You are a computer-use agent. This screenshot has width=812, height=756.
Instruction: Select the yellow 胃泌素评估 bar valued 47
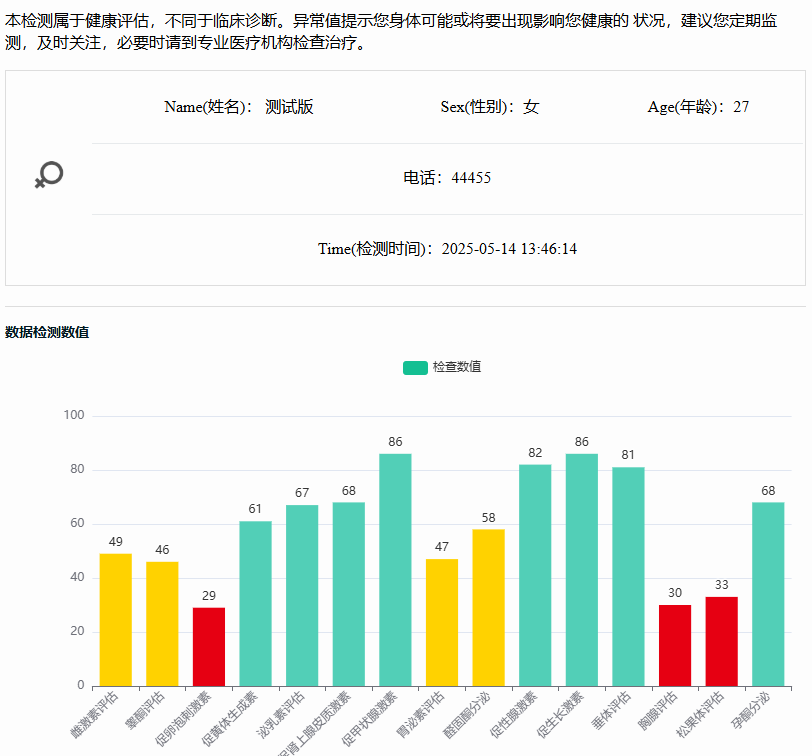tap(442, 622)
